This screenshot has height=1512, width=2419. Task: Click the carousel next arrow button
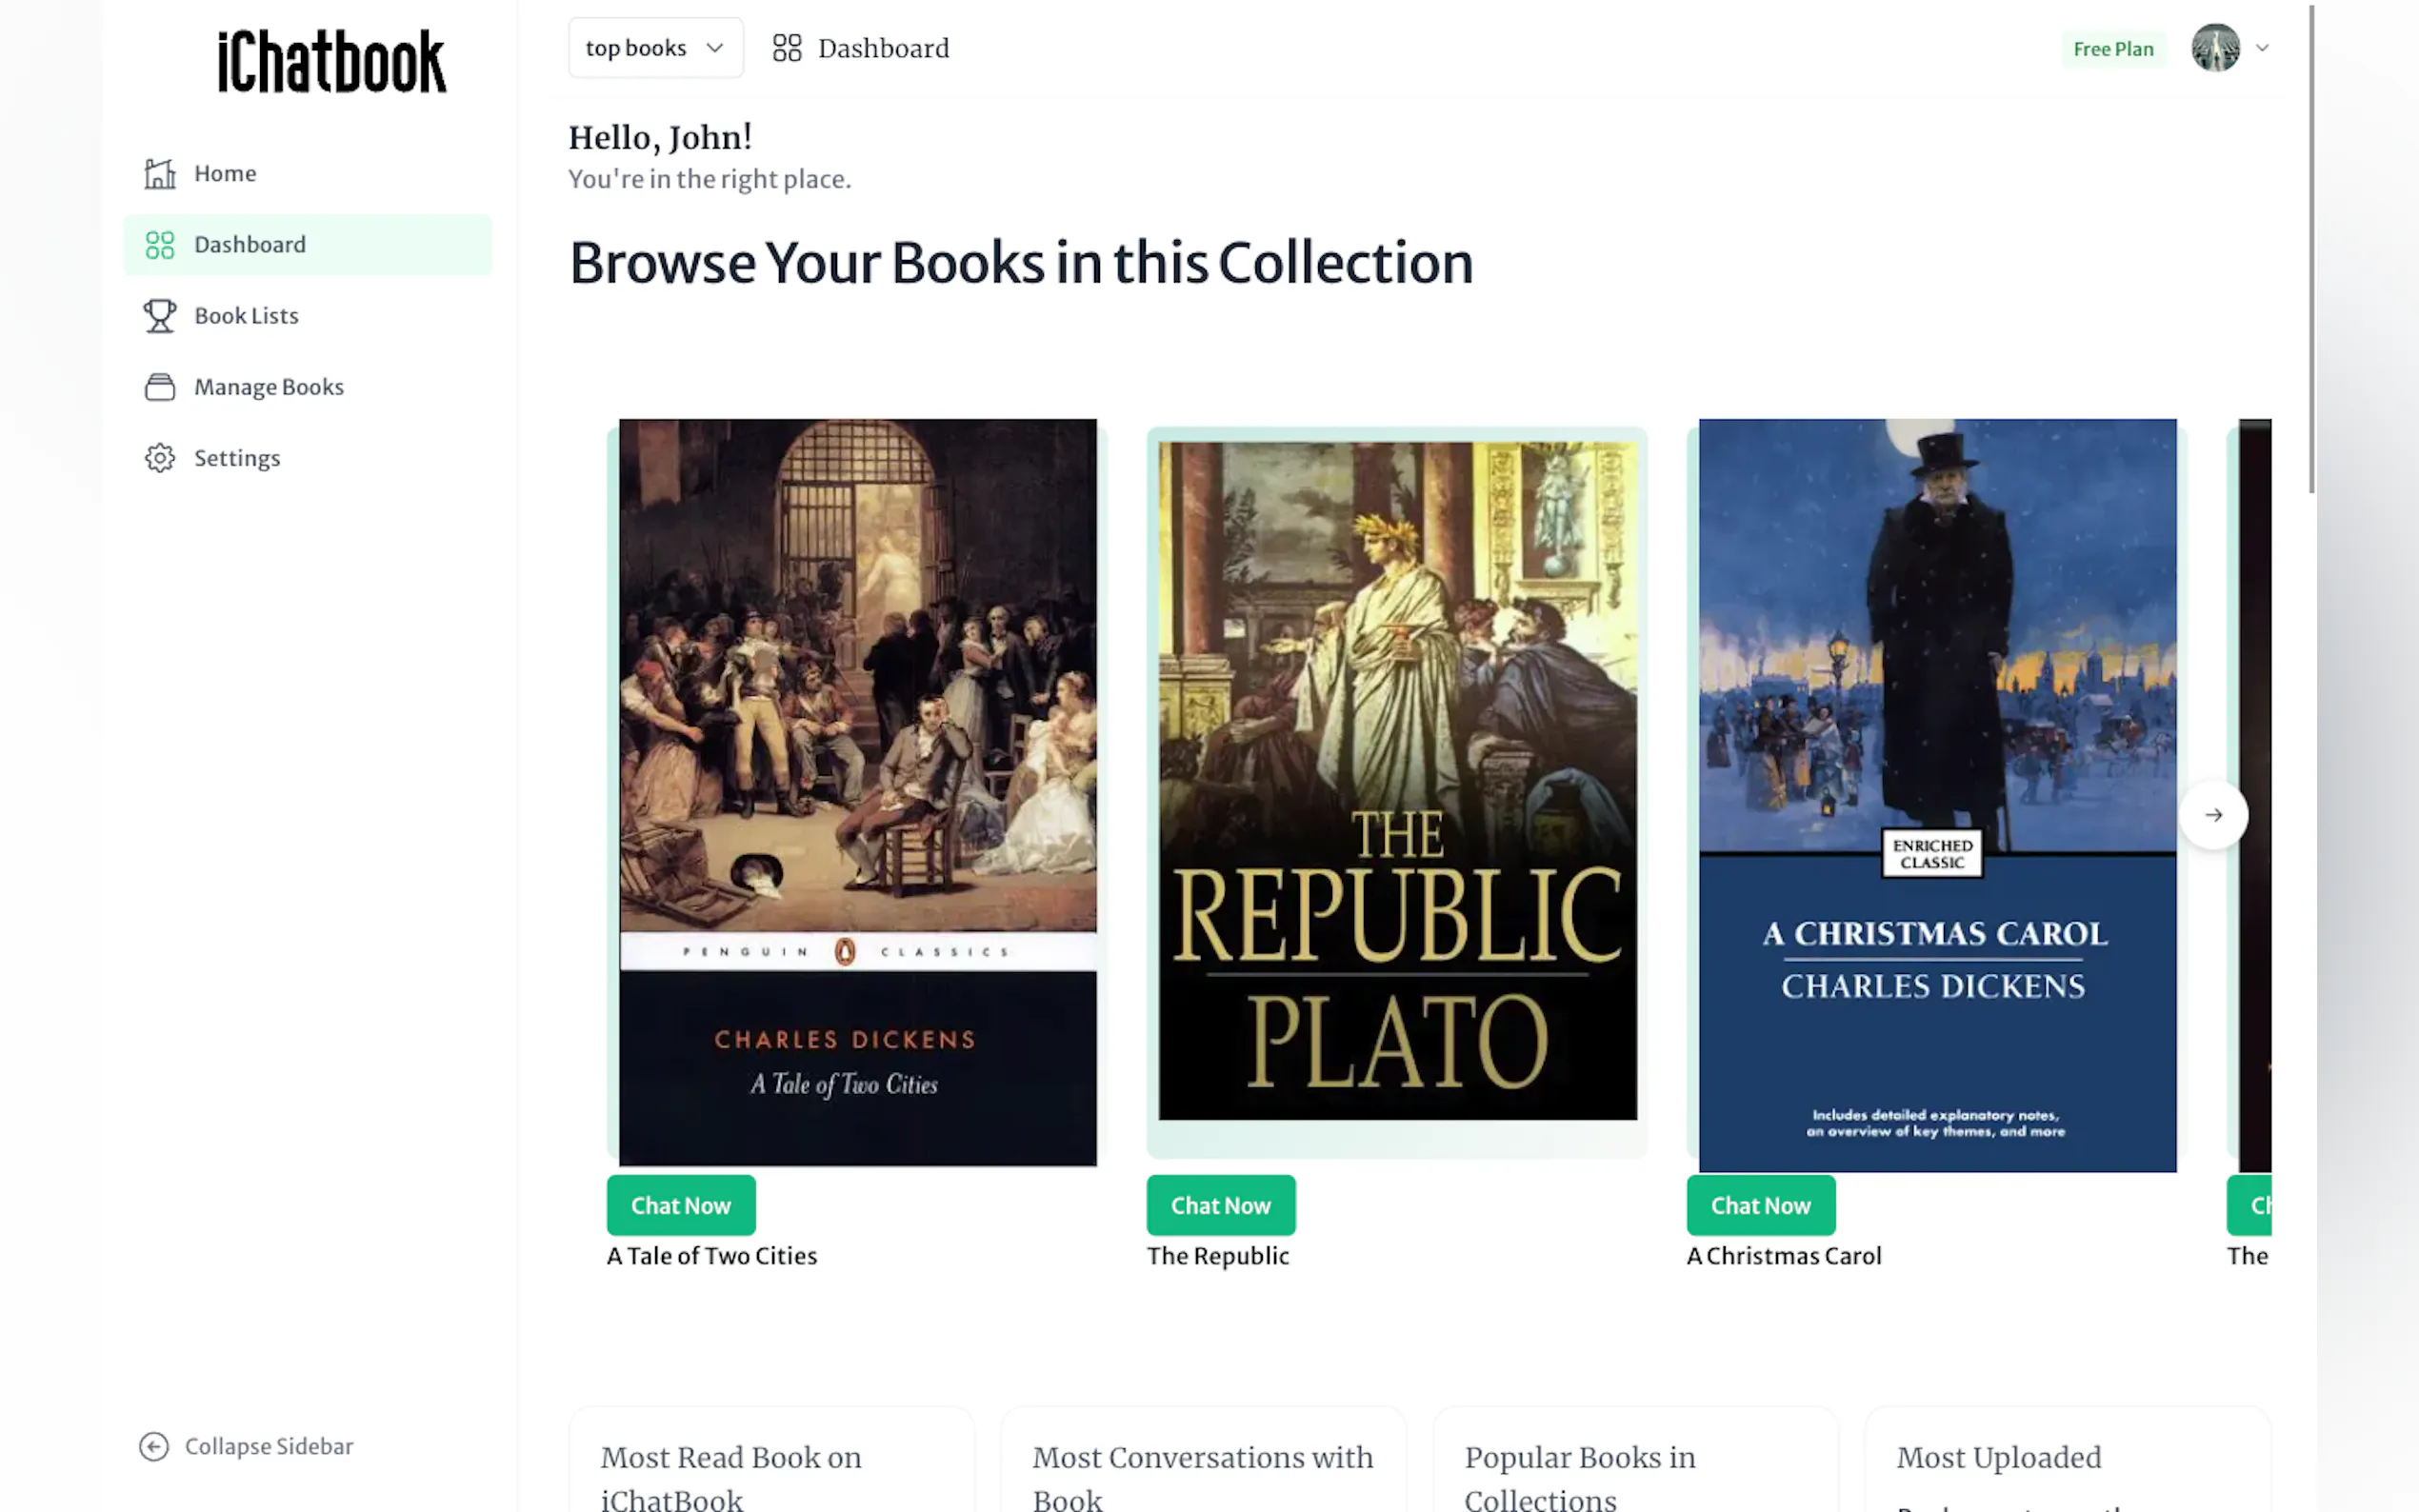2213,815
